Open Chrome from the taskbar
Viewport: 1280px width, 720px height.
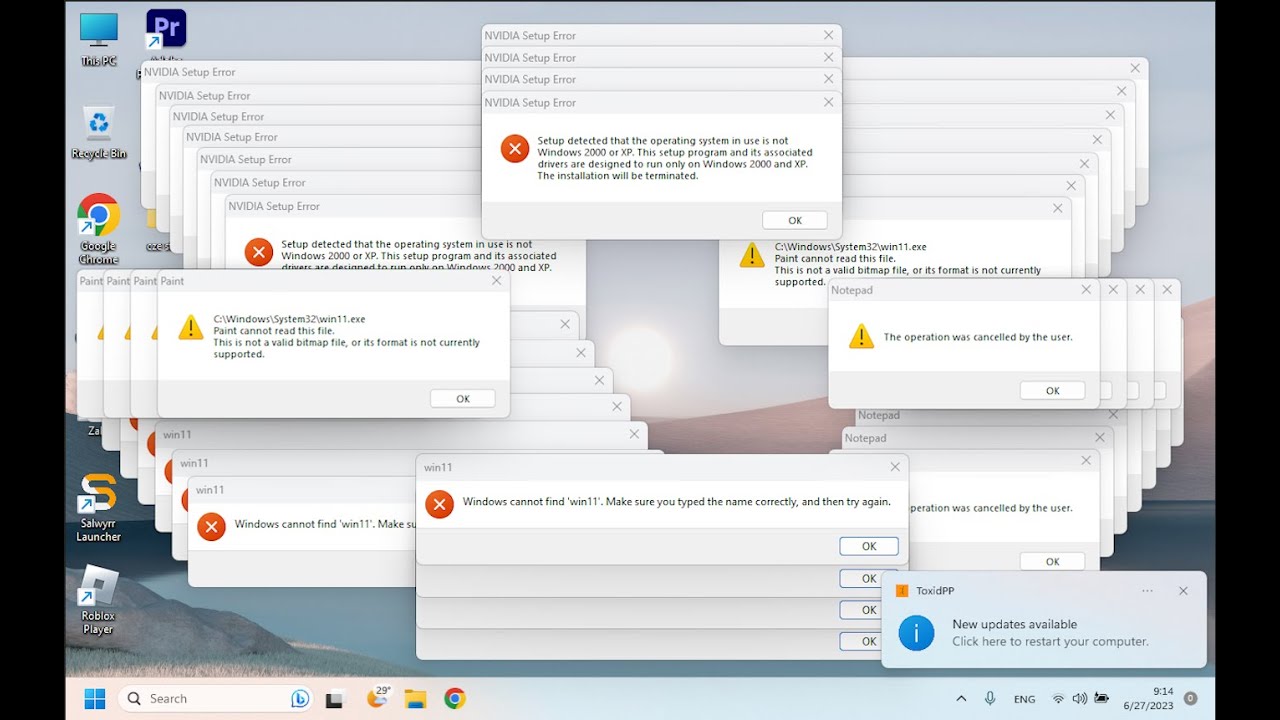[x=455, y=699]
